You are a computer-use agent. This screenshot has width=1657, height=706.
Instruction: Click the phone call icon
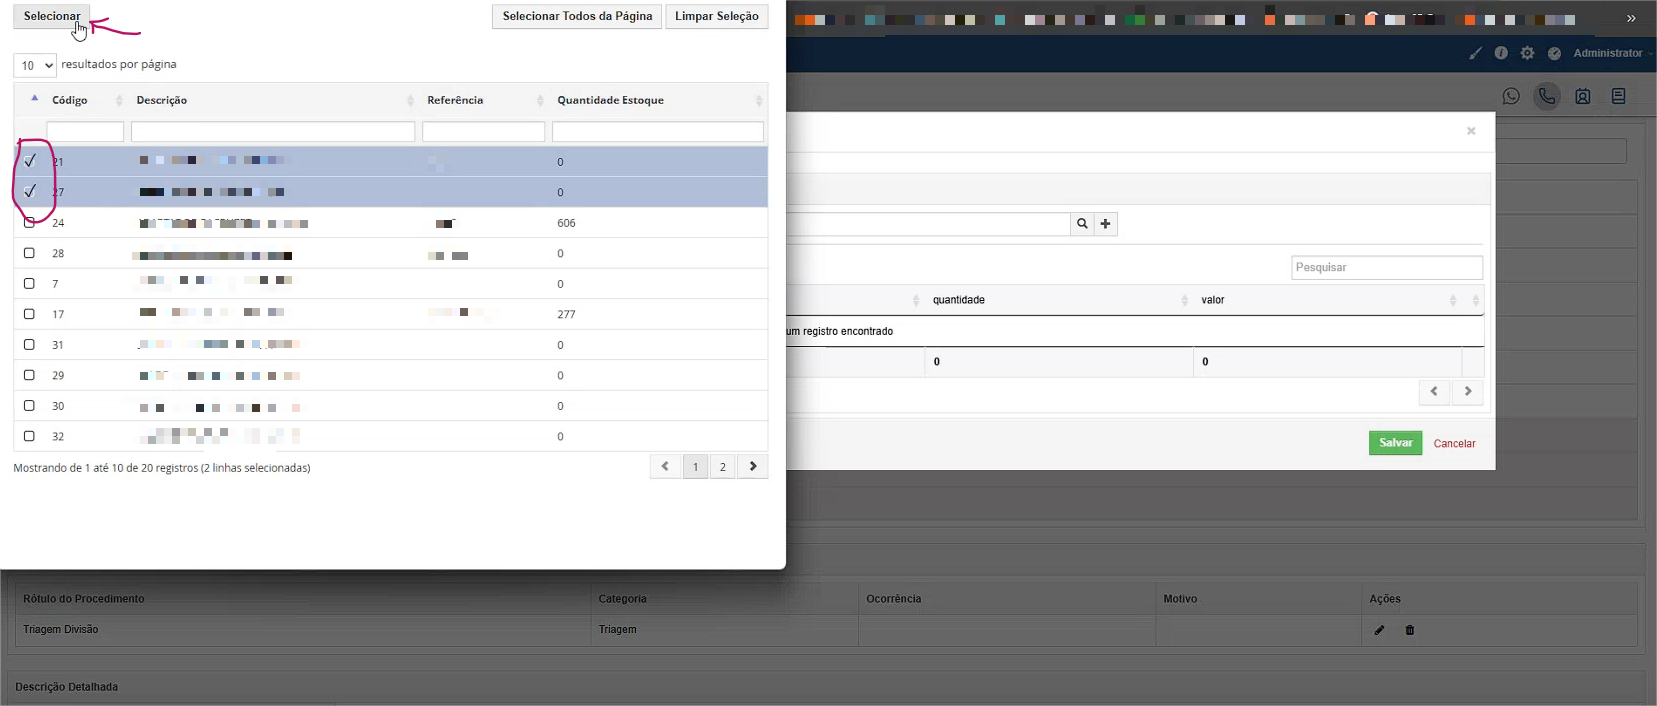1547,97
